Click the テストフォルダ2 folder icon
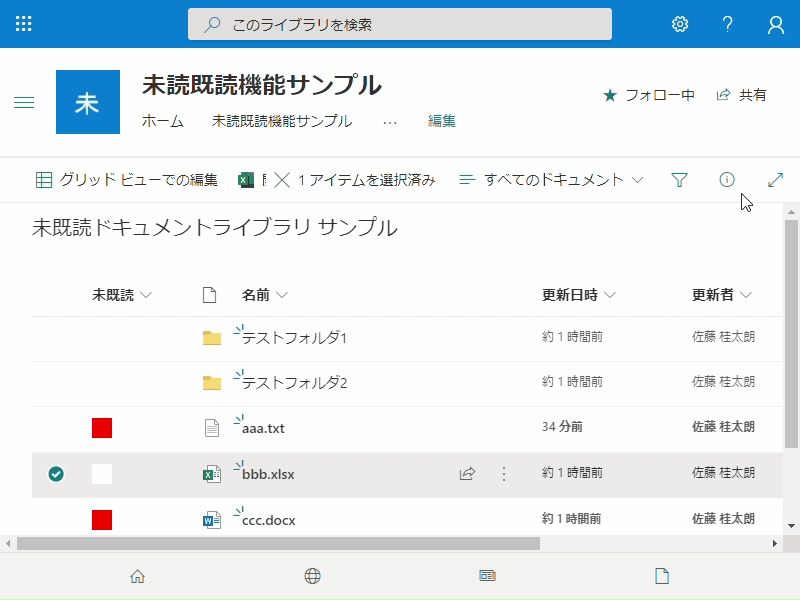Viewport: 800px width, 600px height. (212, 383)
